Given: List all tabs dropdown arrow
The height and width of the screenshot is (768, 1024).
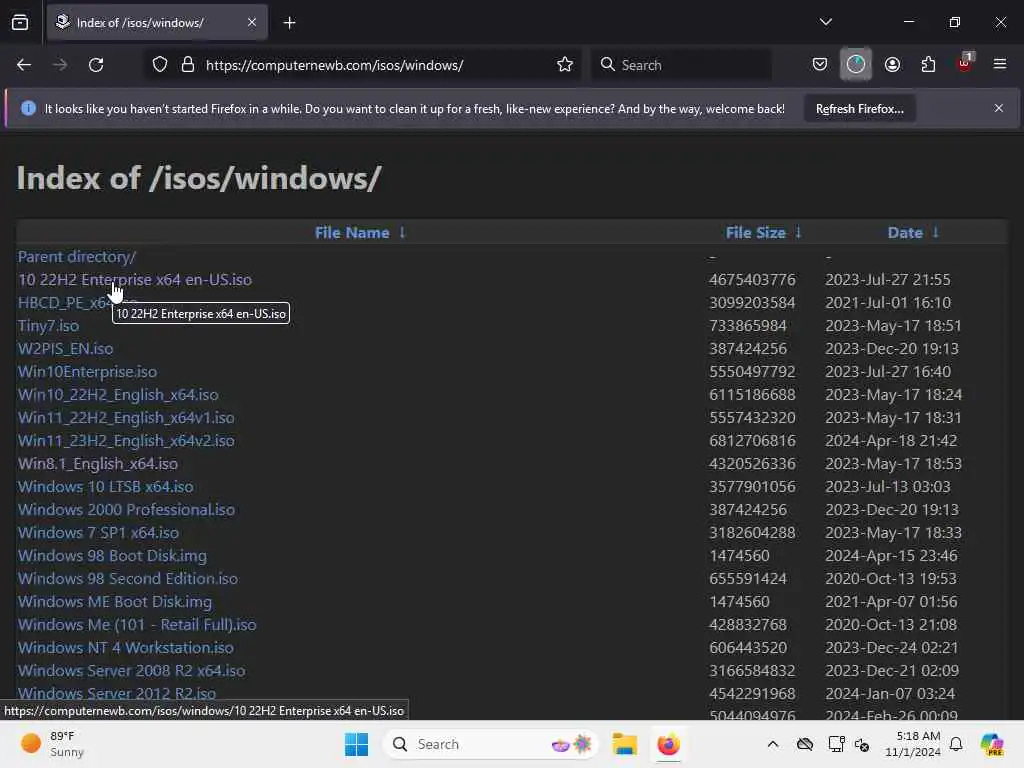Looking at the screenshot, I should click(x=825, y=22).
